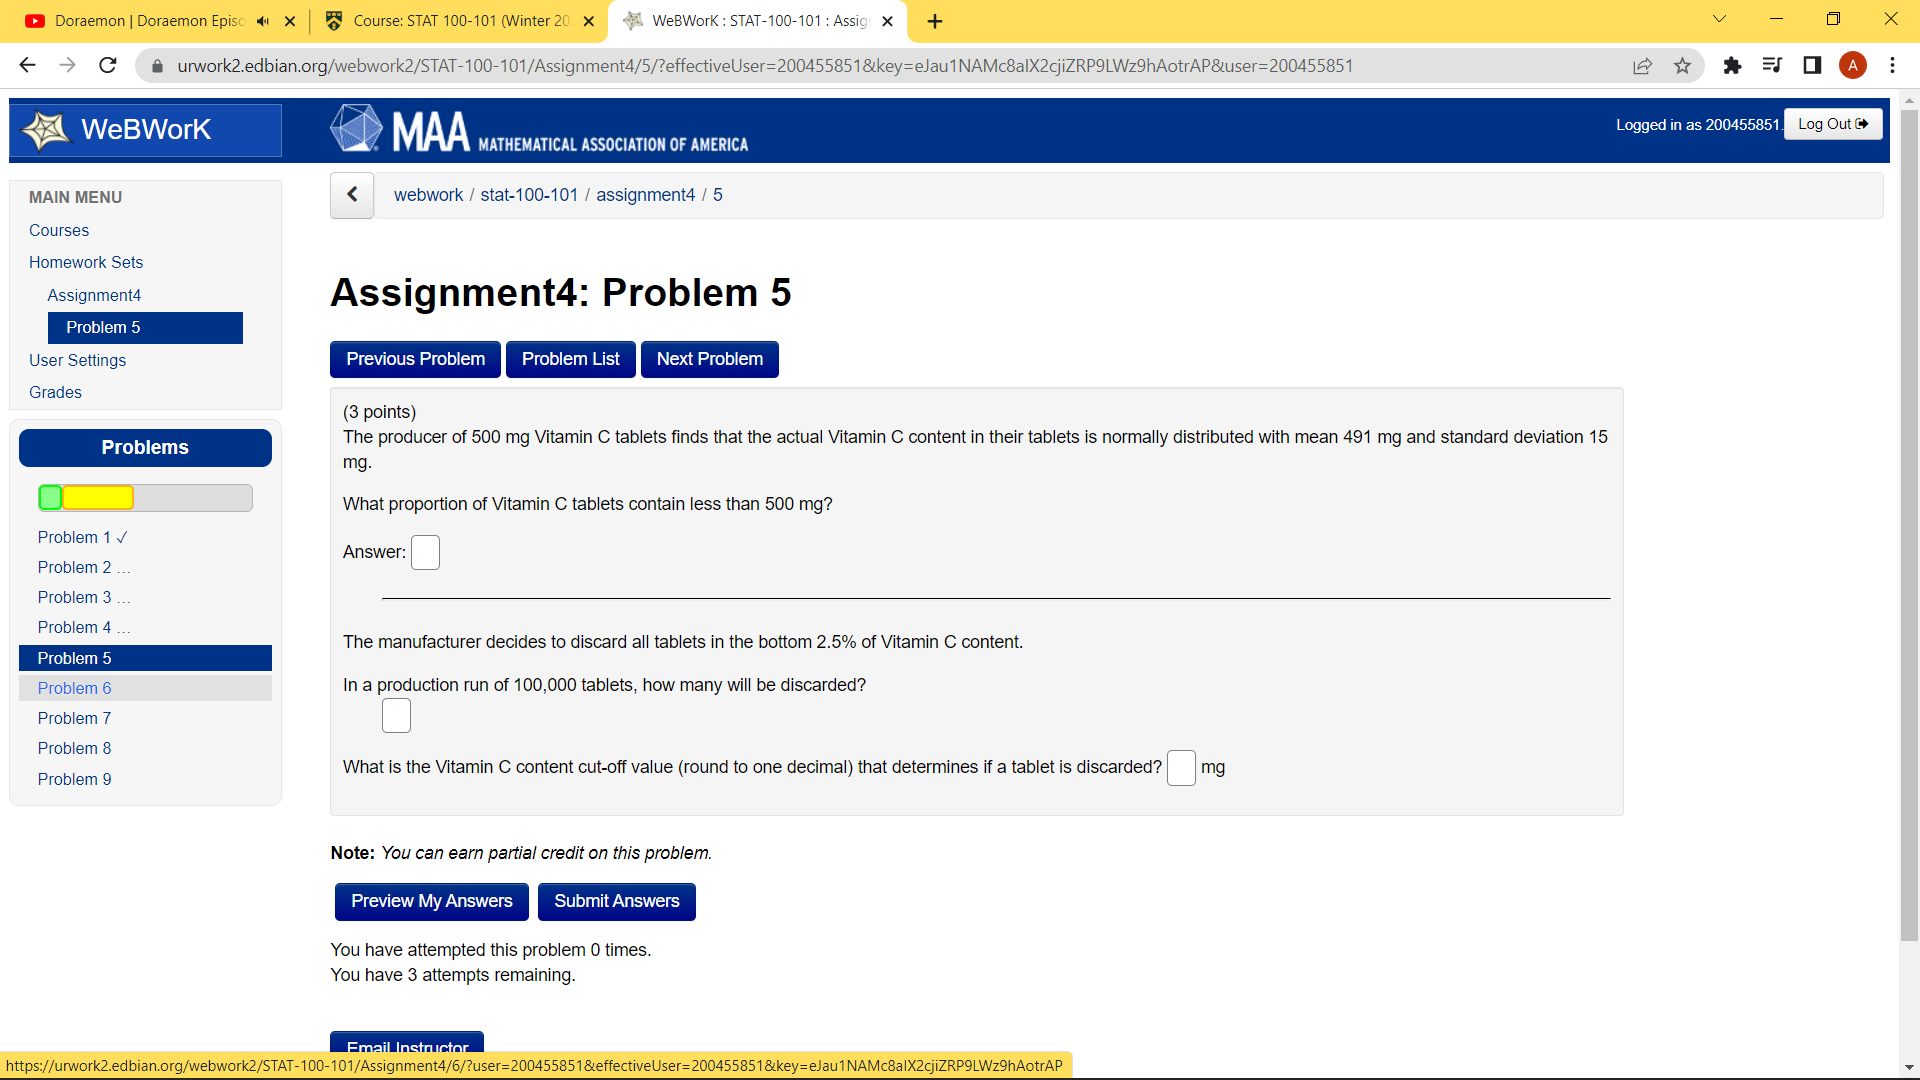1920x1080 pixels.
Task: Click the yellow progress bar in Problems panel
Action: coord(97,497)
